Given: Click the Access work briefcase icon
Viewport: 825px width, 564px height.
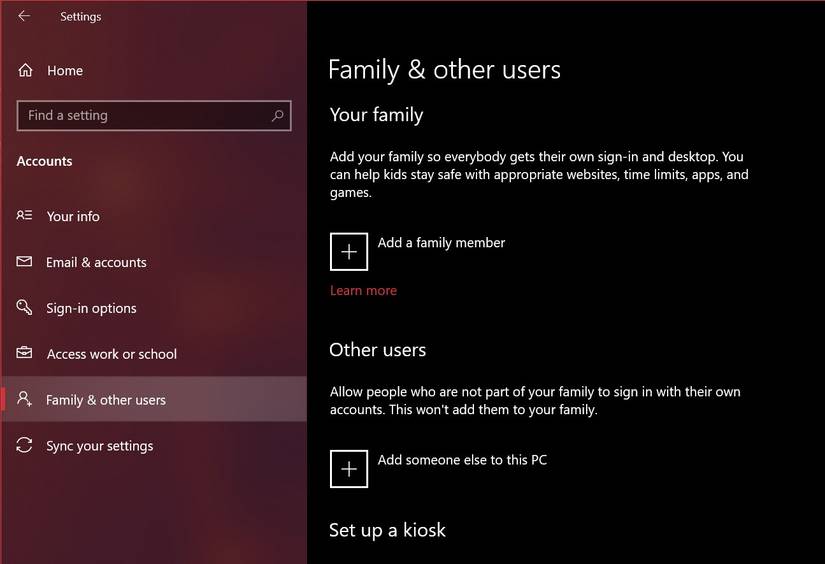Looking at the screenshot, I should tap(25, 354).
